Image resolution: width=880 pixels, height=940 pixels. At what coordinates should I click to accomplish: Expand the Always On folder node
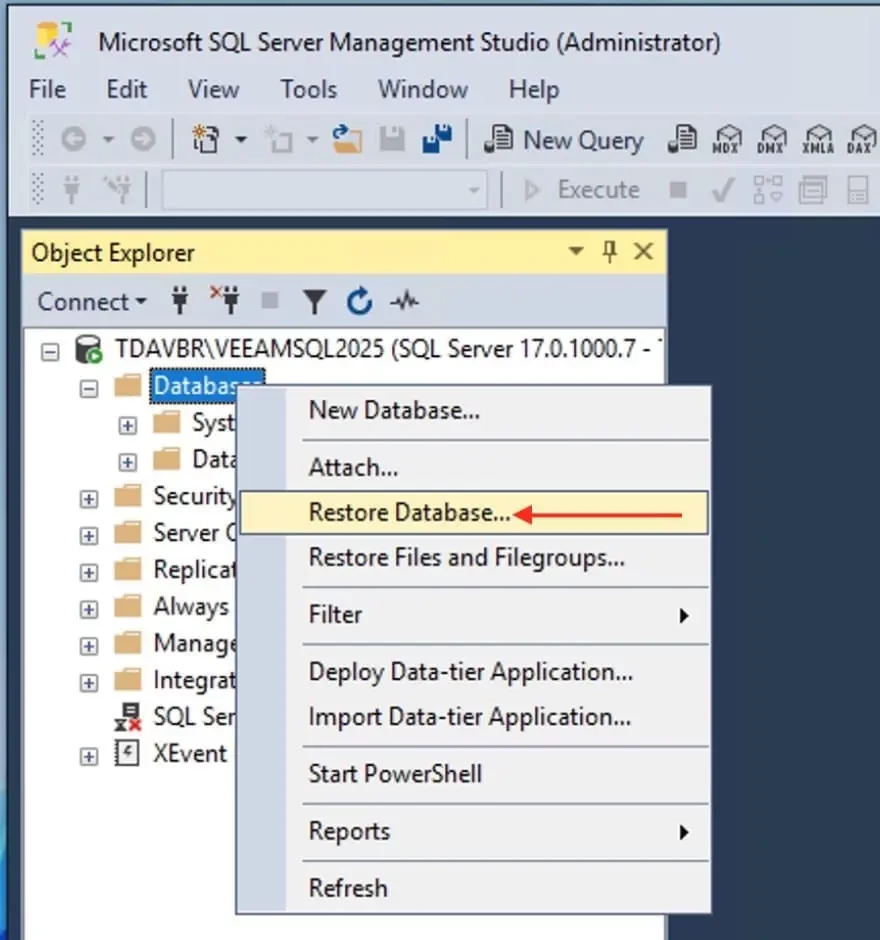[x=89, y=609]
